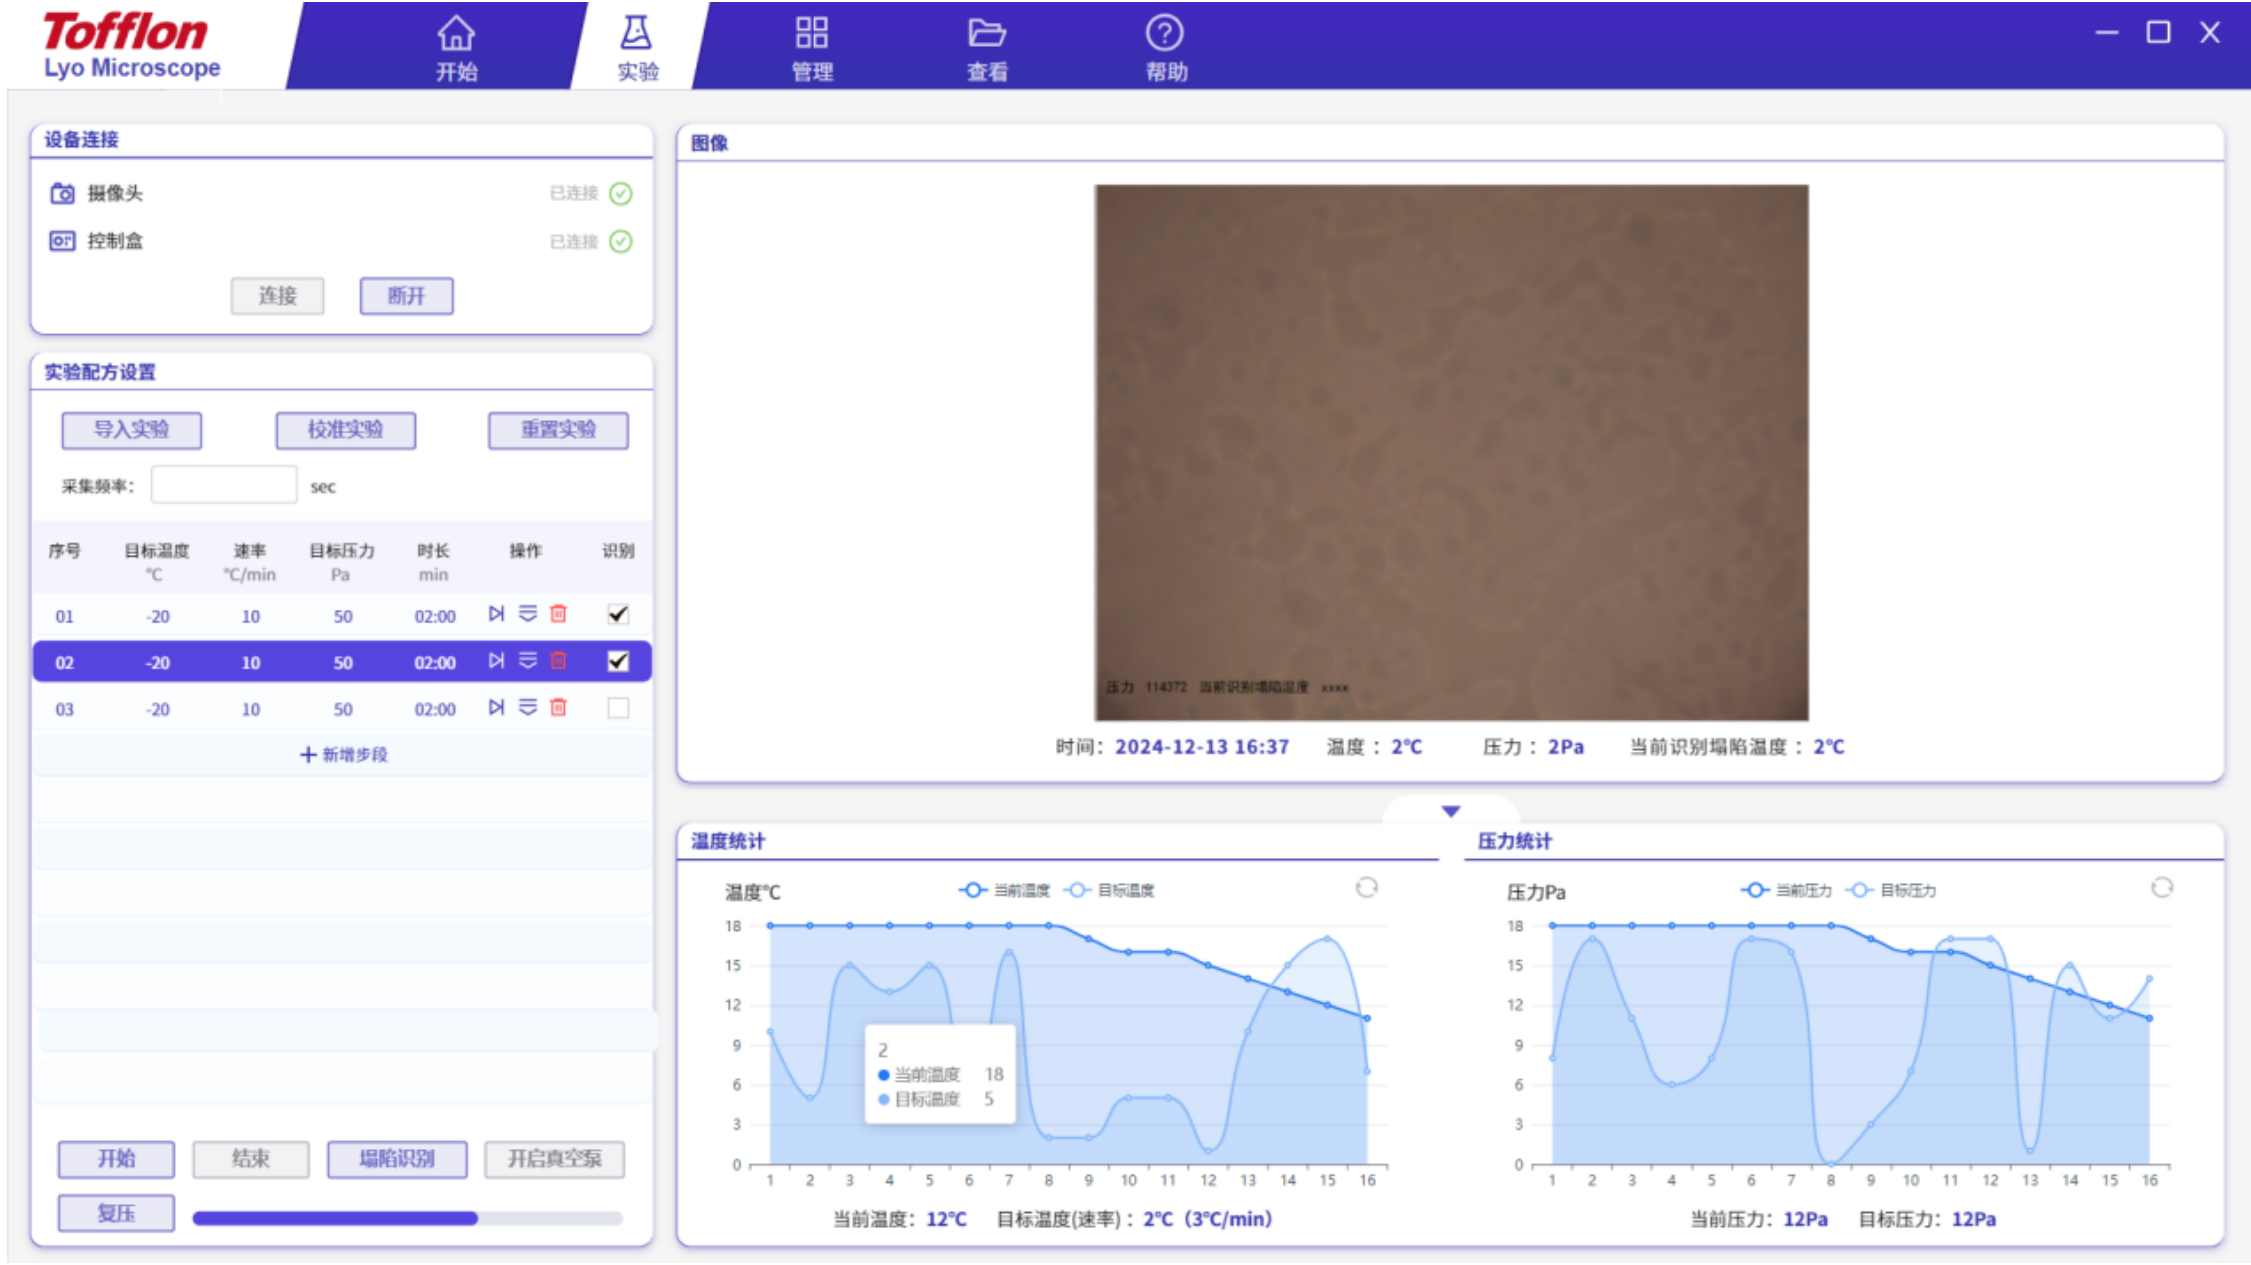Click the refresh icon on temperature chart
2251x1265 pixels.
tap(1366, 888)
